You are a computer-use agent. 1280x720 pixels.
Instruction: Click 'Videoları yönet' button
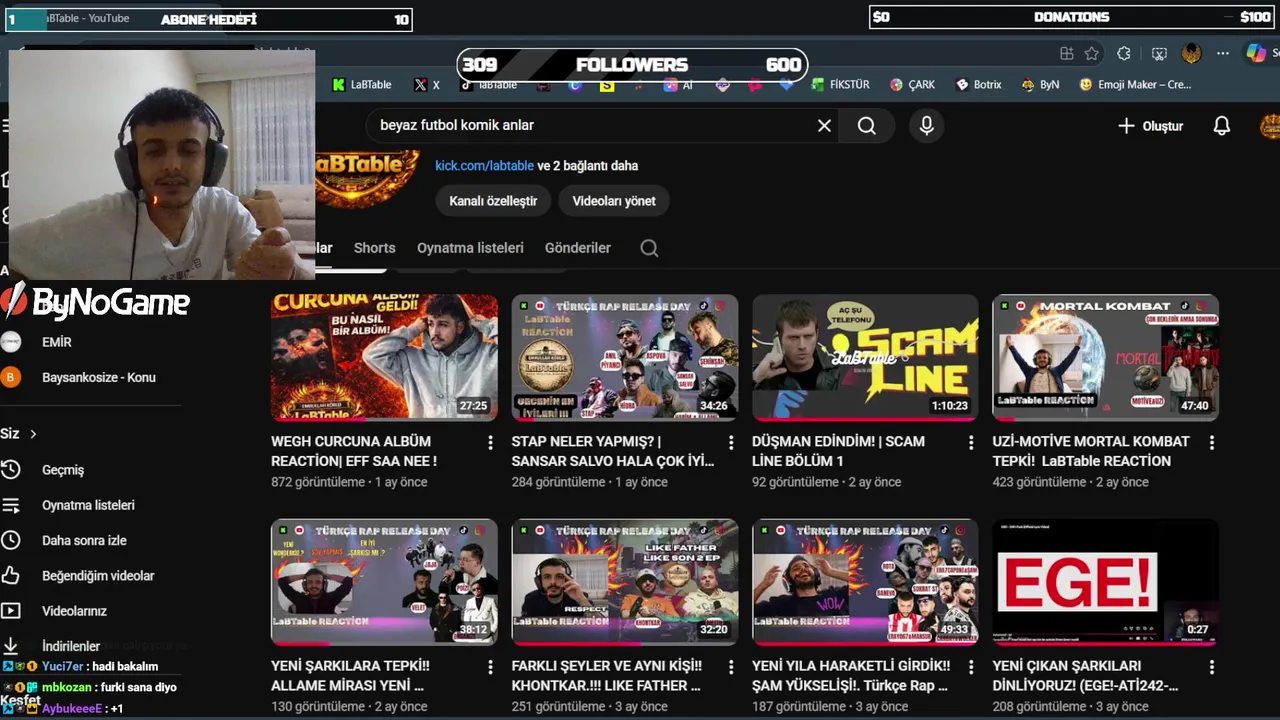[x=614, y=201]
